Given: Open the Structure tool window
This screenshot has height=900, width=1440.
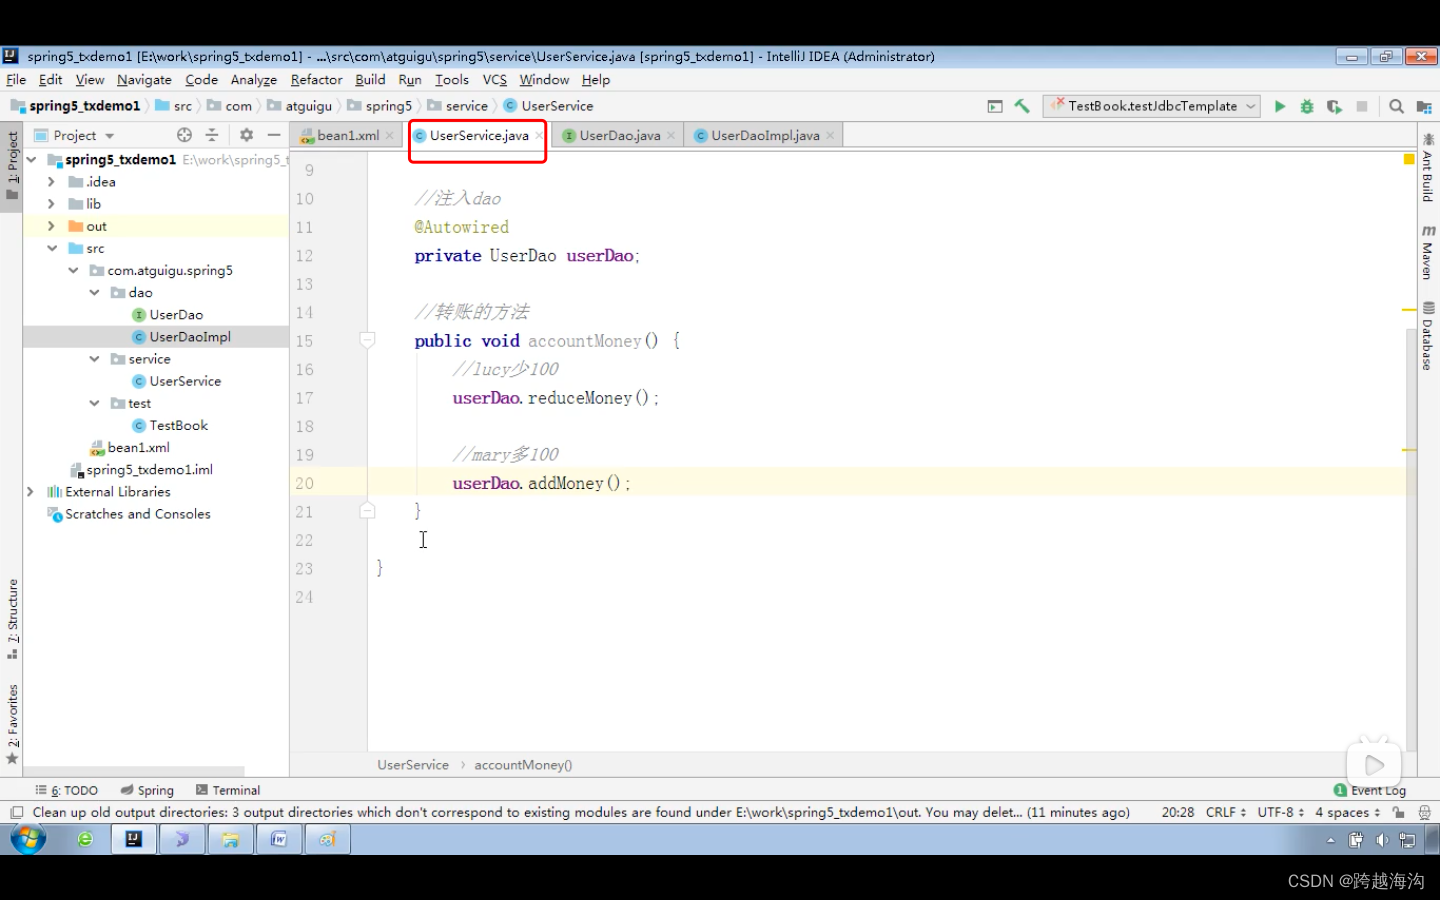Looking at the screenshot, I should point(12,618).
